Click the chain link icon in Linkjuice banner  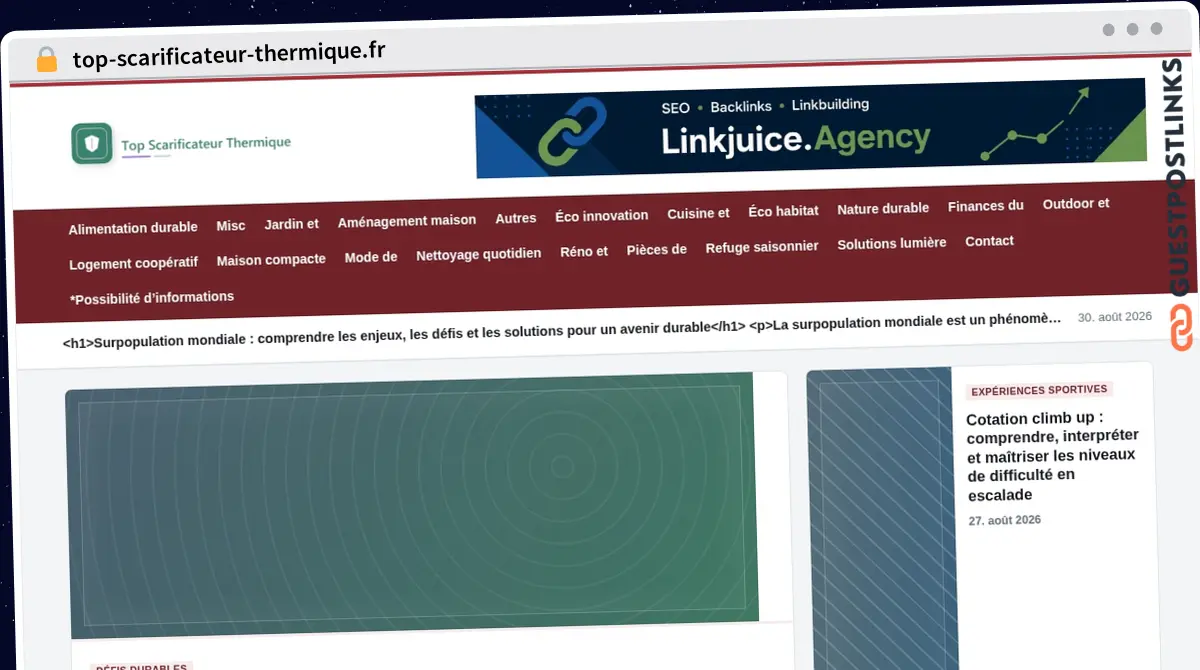pyautogui.click(x=573, y=132)
